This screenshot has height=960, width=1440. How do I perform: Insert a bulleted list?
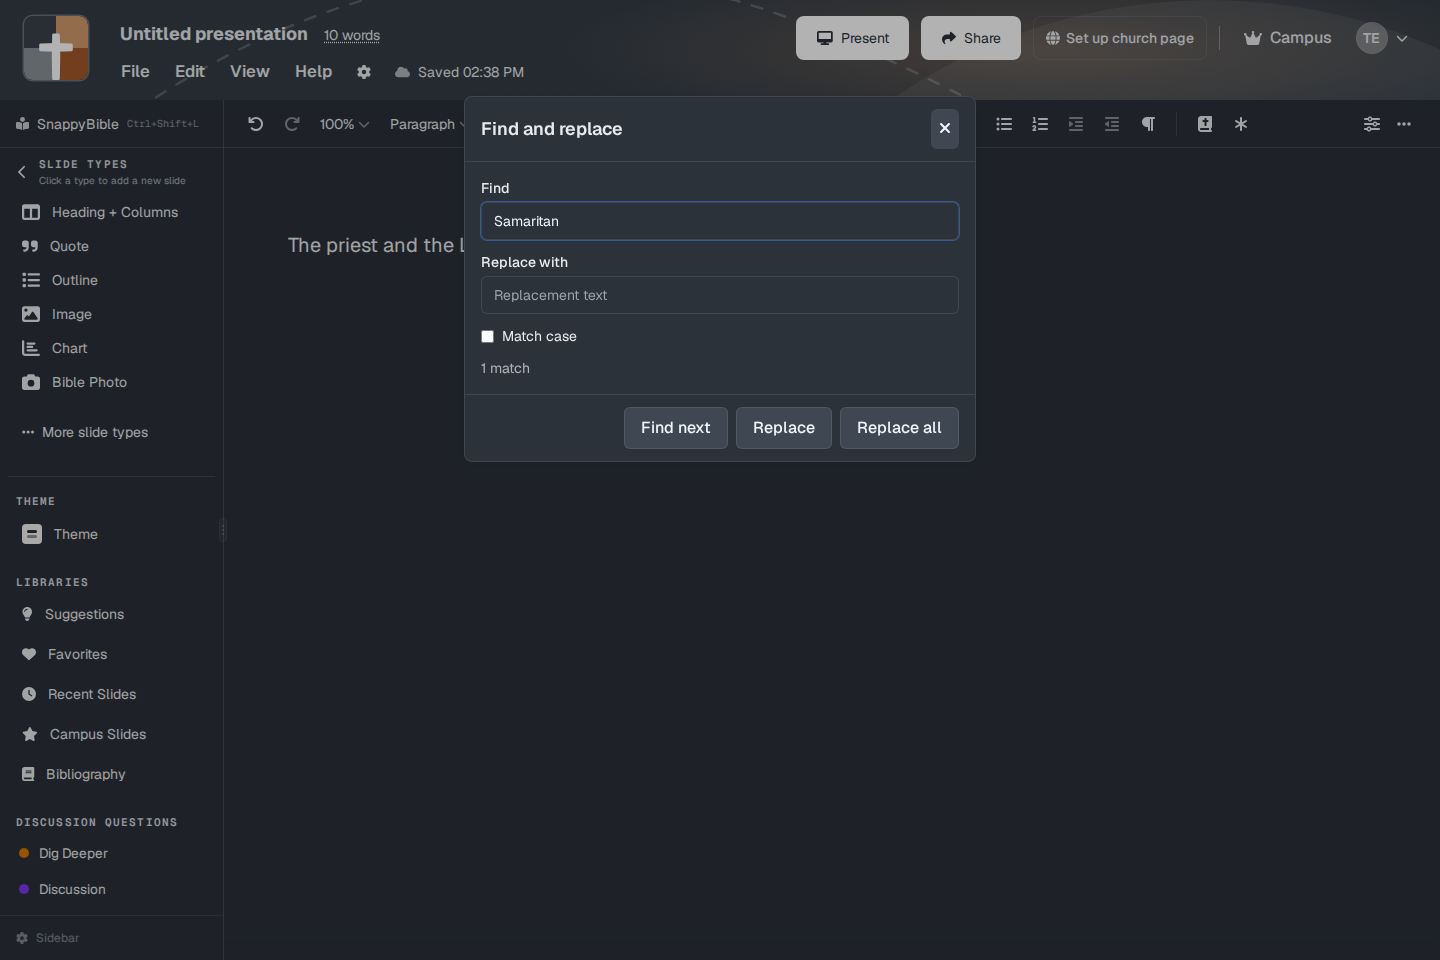click(1004, 124)
